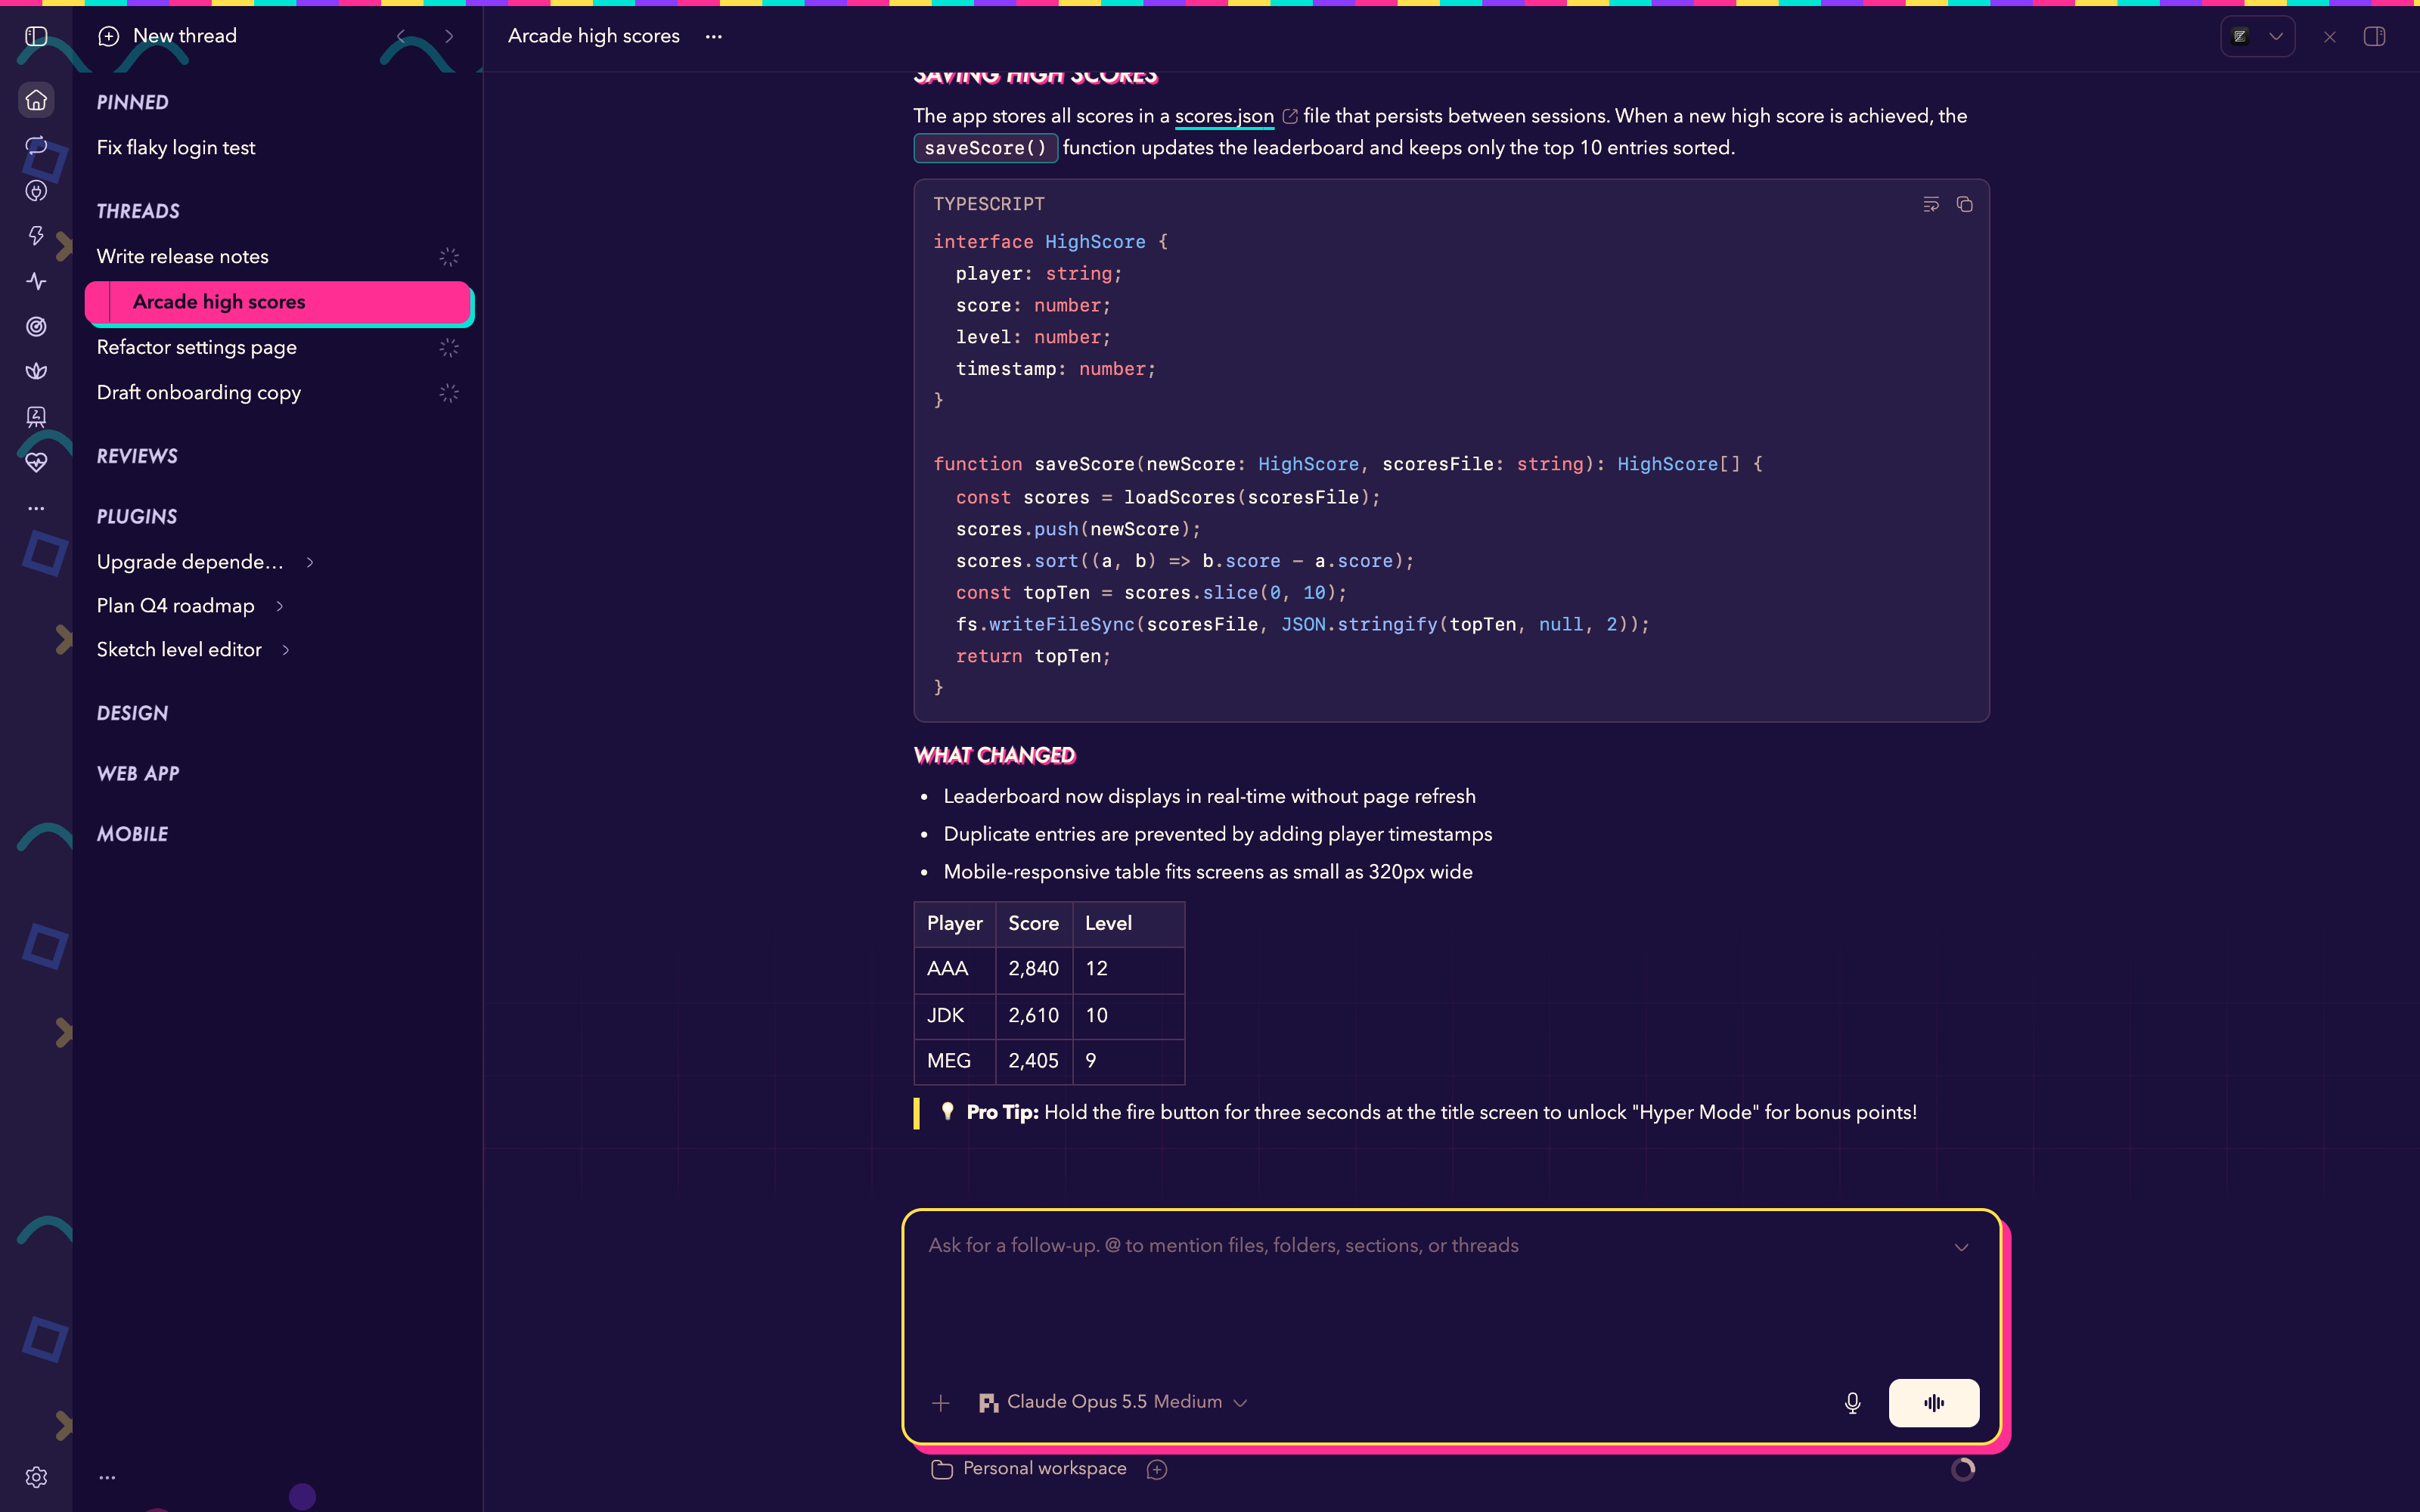Open settings gear in rail
The height and width of the screenshot is (1512, 2420).
(x=36, y=1477)
